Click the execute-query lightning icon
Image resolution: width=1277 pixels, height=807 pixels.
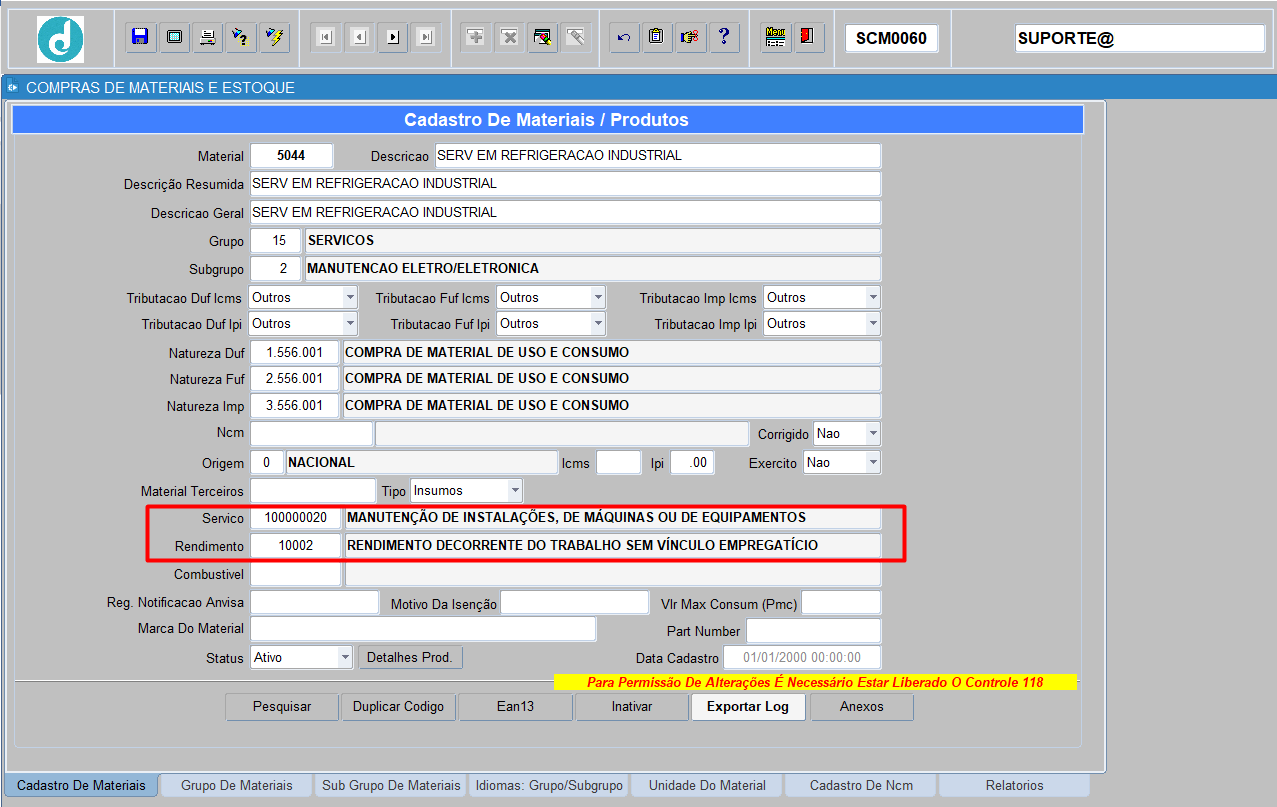[x=274, y=37]
